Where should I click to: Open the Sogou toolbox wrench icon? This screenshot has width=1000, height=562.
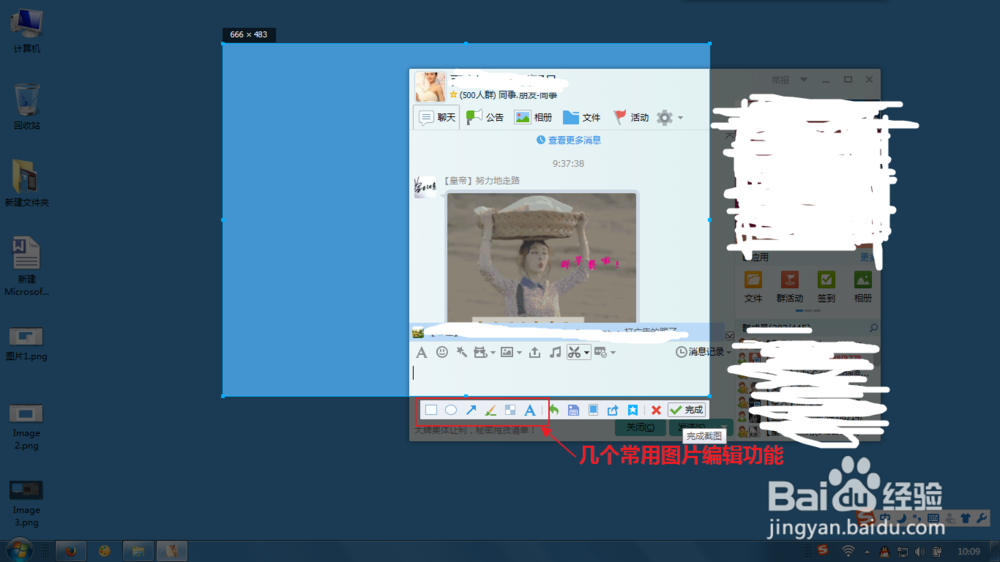pos(982,518)
